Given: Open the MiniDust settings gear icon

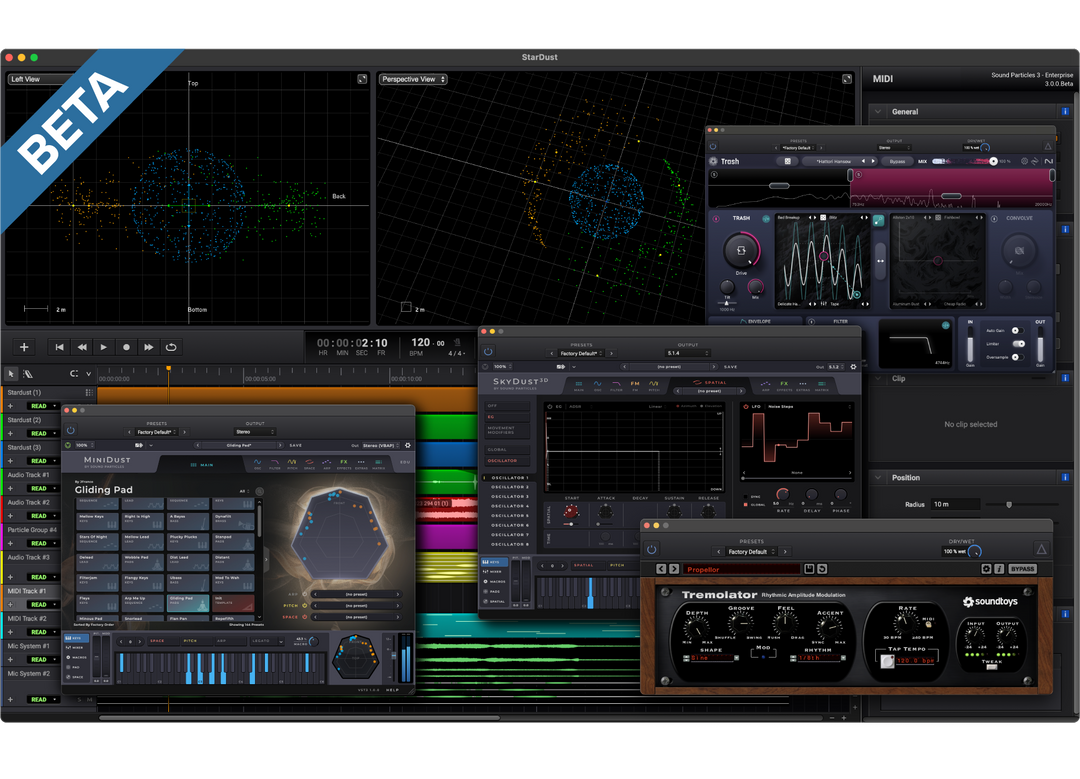Looking at the screenshot, I should [408, 446].
